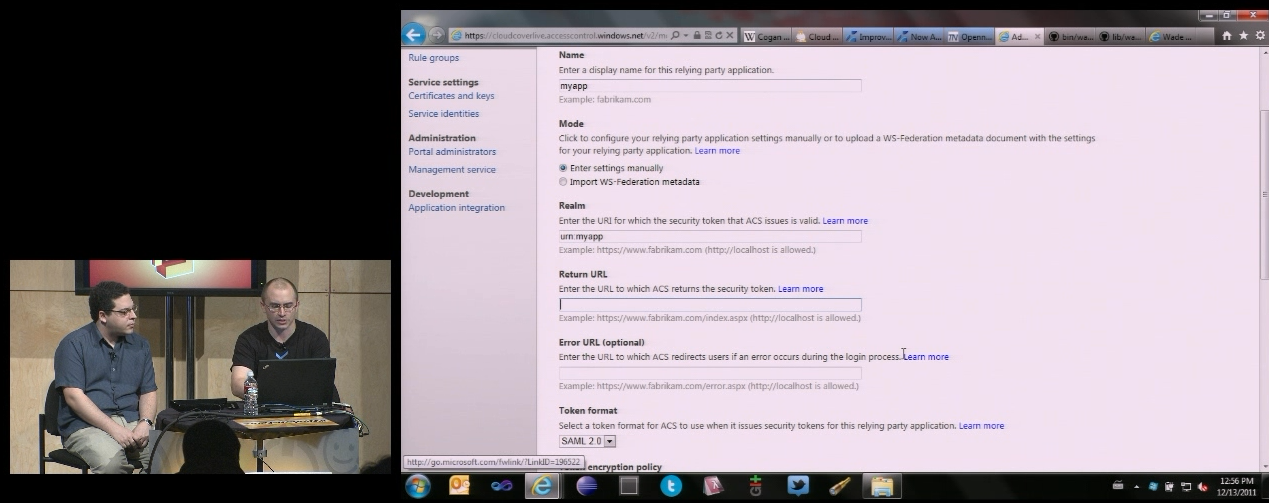Open Windows Explorer folder in taskbar
This screenshot has height=503, width=1269.
coord(882,486)
